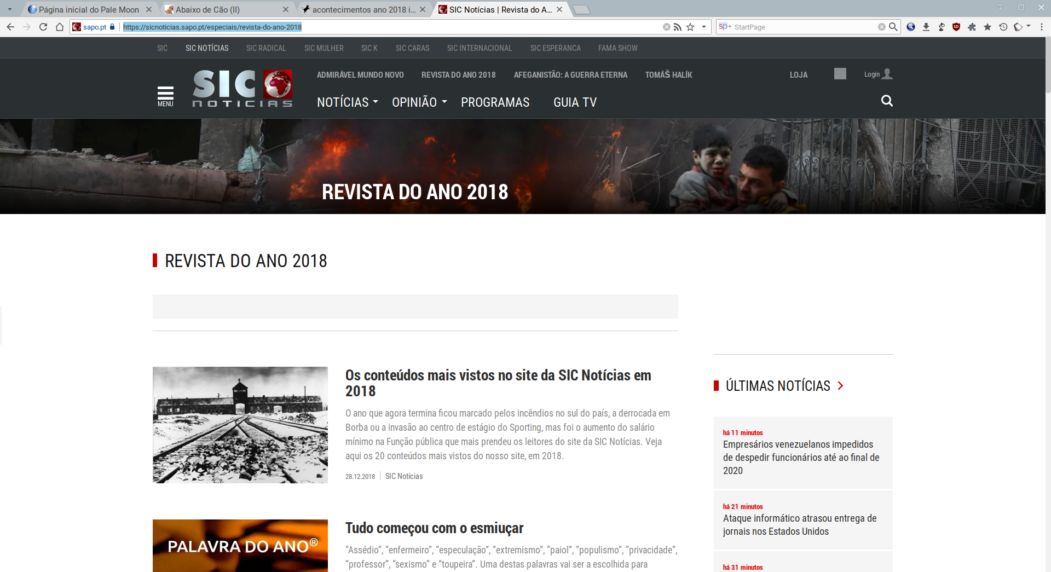Open the tag toolbar dropdown button
The image size is (1051, 572).
point(1022,27)
